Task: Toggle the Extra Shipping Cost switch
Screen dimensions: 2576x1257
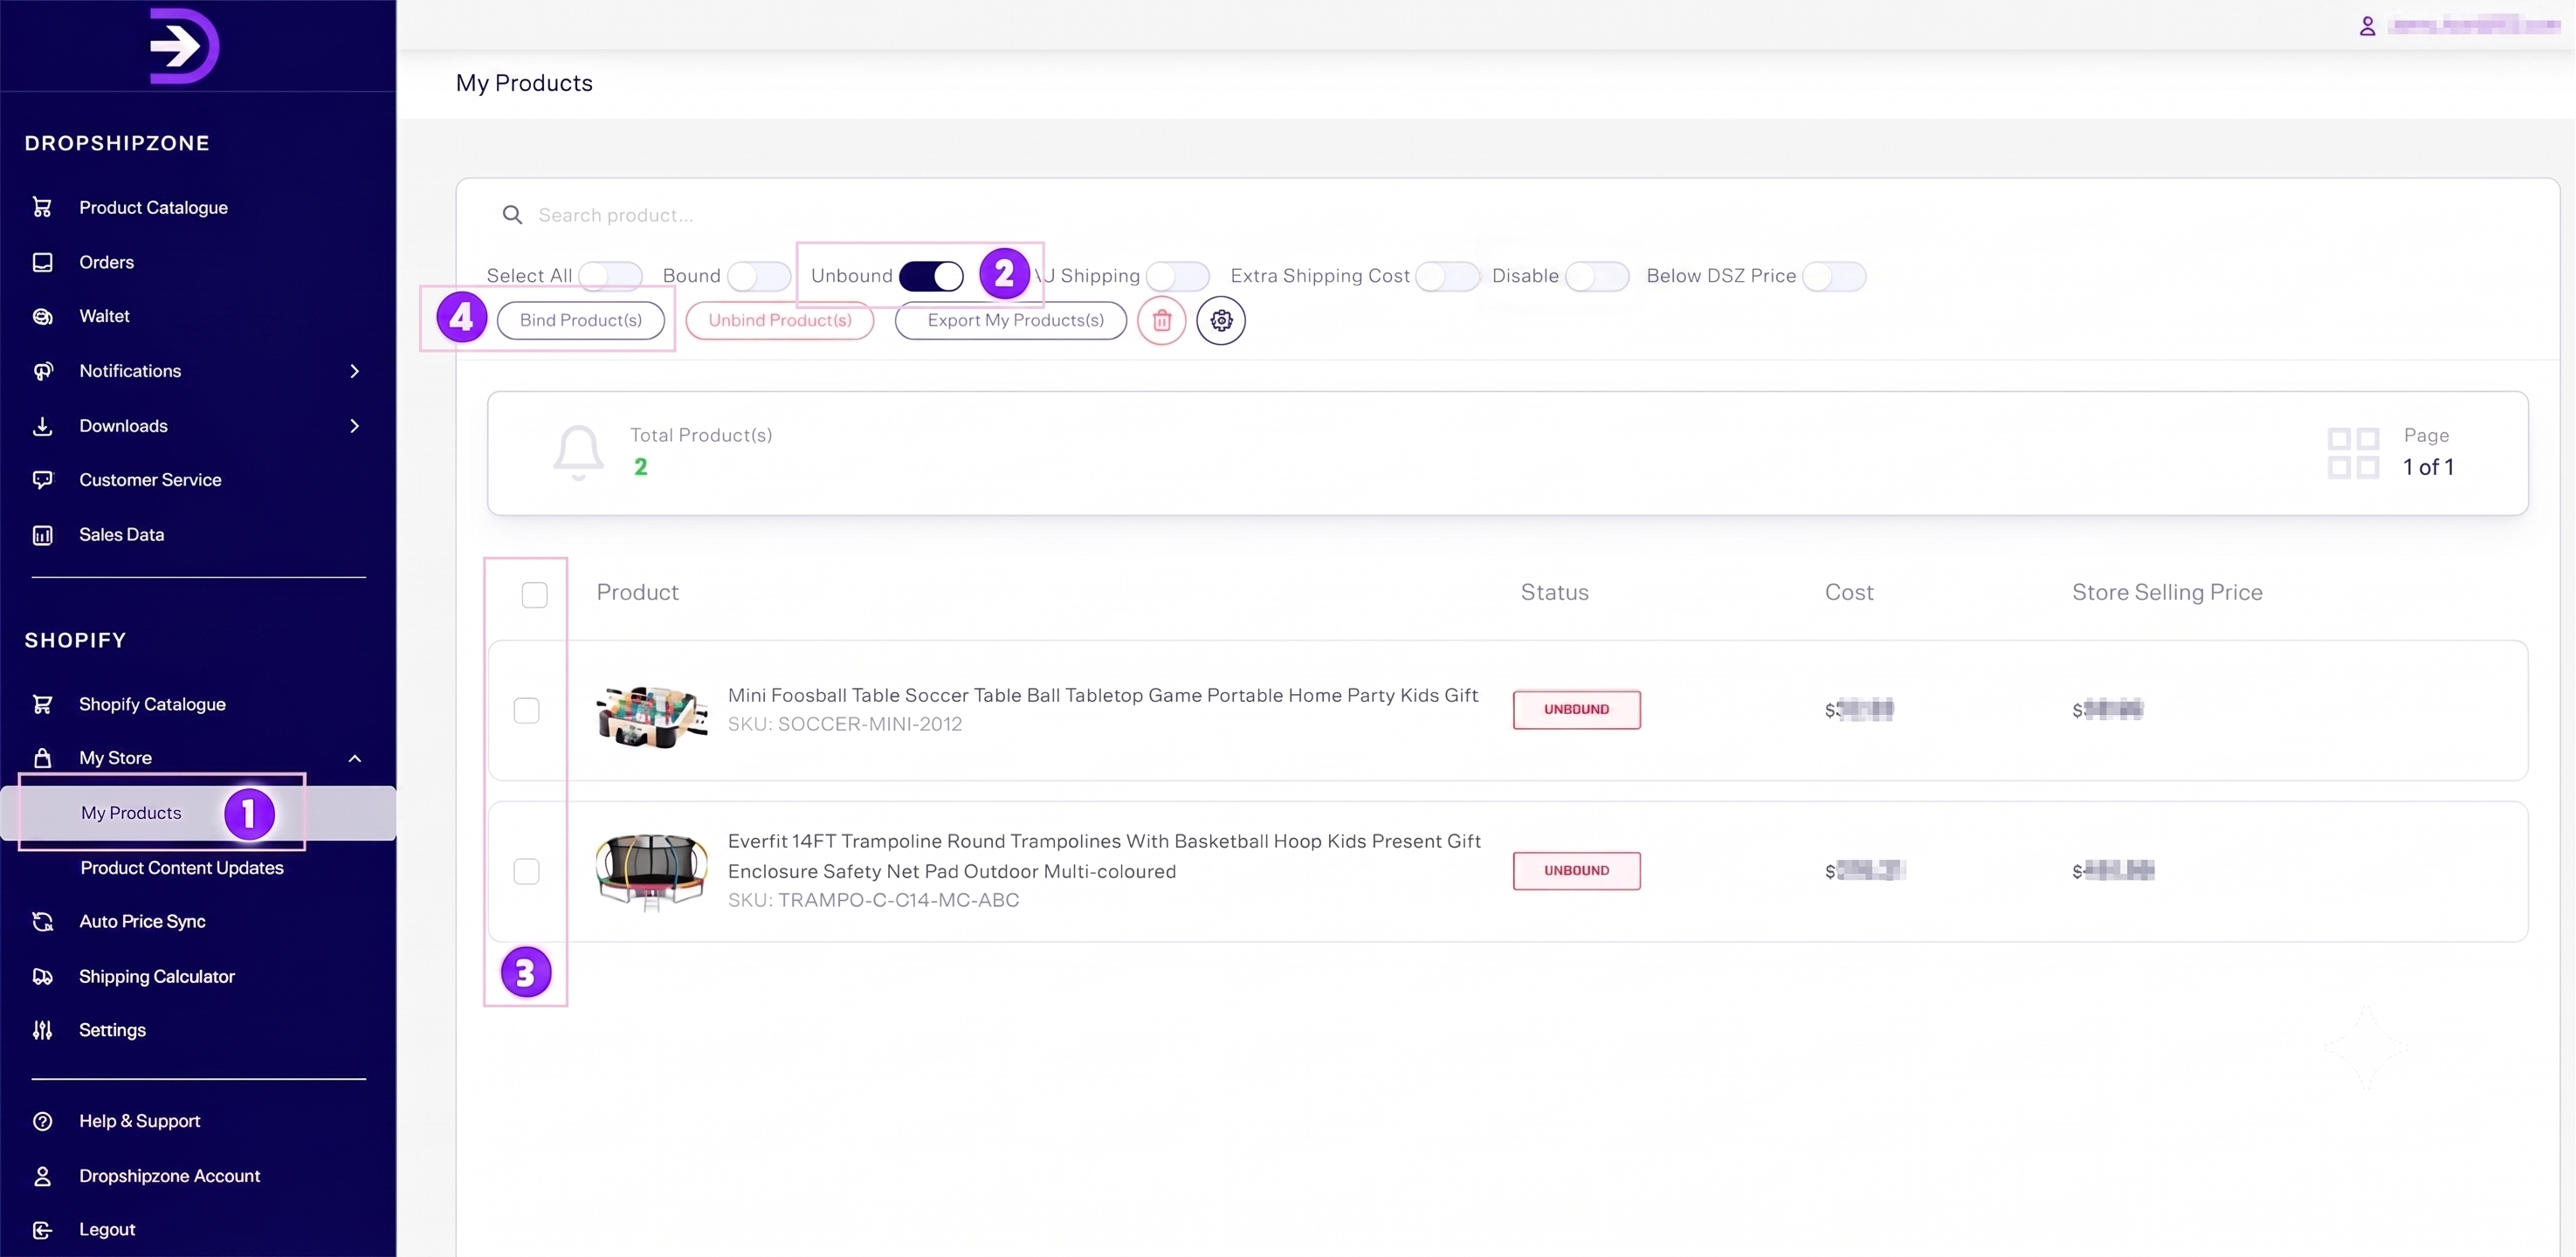Action: coord(1447,276)
